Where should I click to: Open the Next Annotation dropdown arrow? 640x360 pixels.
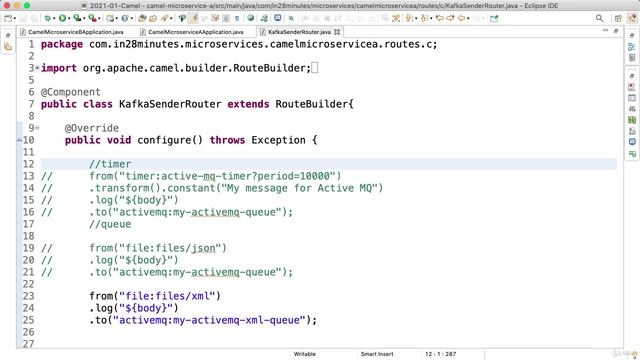click(x=416, y=18)
